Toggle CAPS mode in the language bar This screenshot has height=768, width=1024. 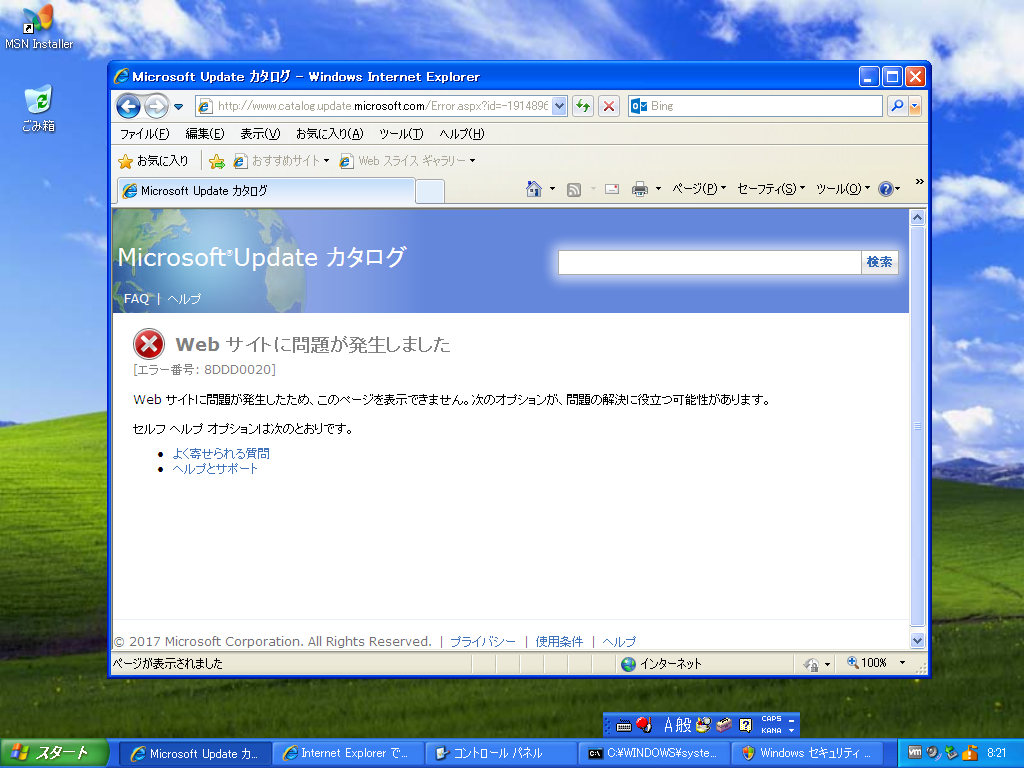coord(770,717)
